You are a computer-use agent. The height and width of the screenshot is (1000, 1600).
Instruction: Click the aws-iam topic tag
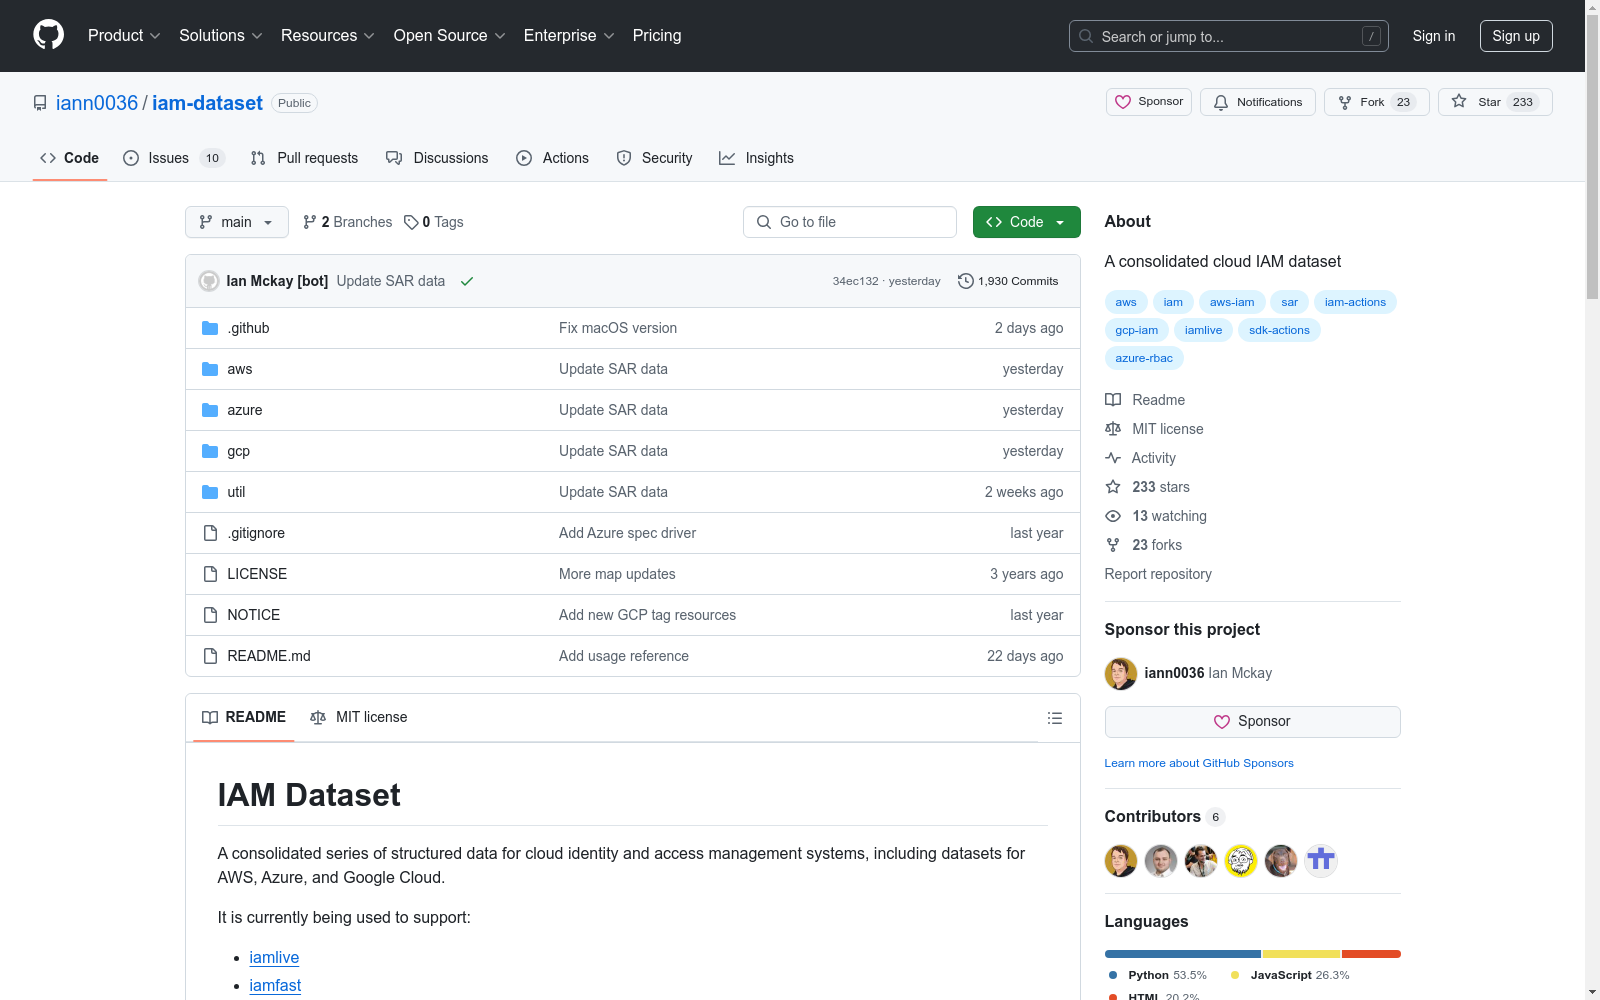(x=1232, y=302)
